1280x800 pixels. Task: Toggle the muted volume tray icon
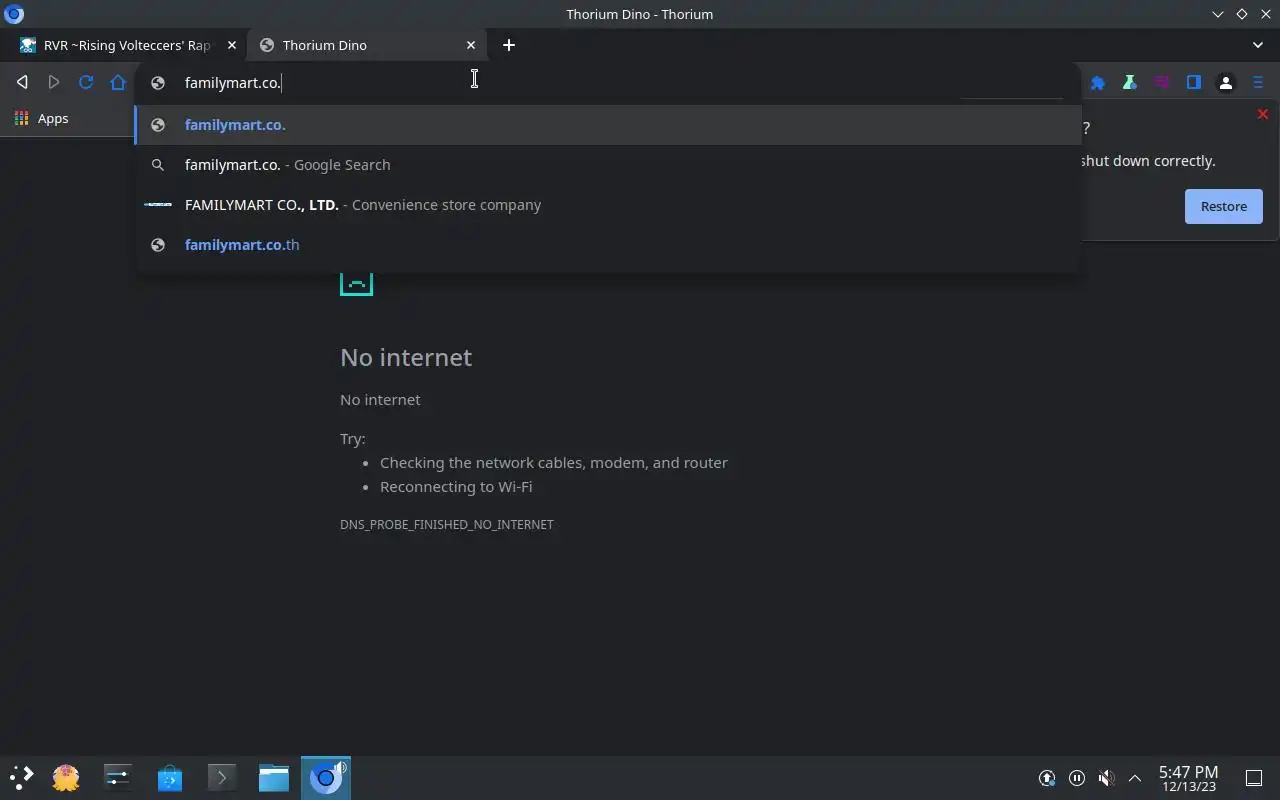(x=1106, y=778)
